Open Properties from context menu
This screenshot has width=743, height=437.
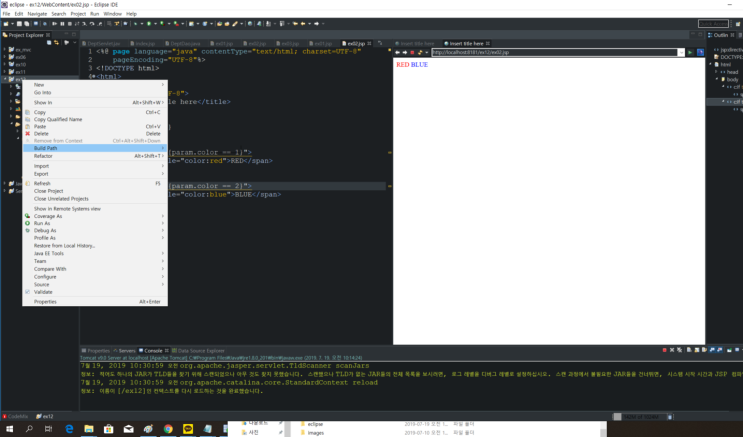point(95,301)
